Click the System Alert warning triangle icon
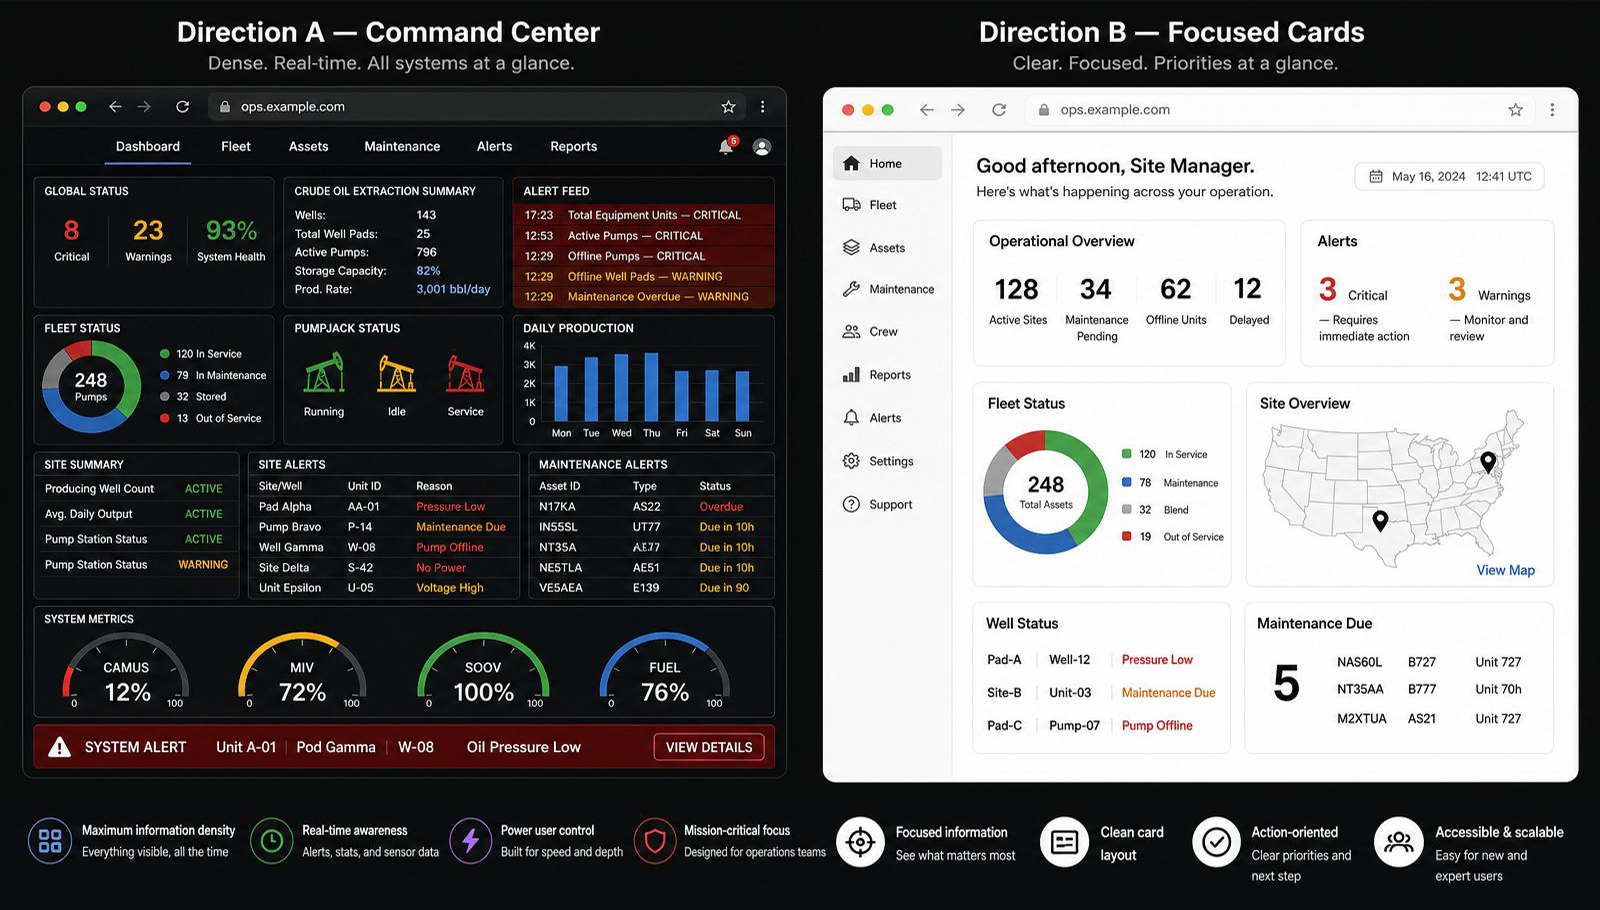 point(60,747)
